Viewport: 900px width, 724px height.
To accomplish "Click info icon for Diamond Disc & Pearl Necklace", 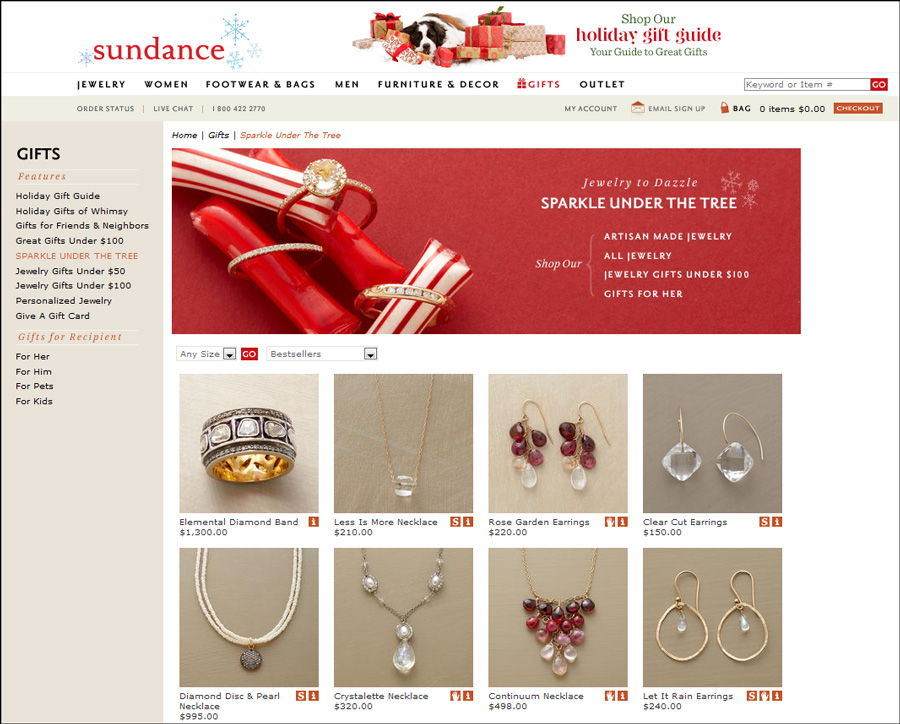I will 313,695.
